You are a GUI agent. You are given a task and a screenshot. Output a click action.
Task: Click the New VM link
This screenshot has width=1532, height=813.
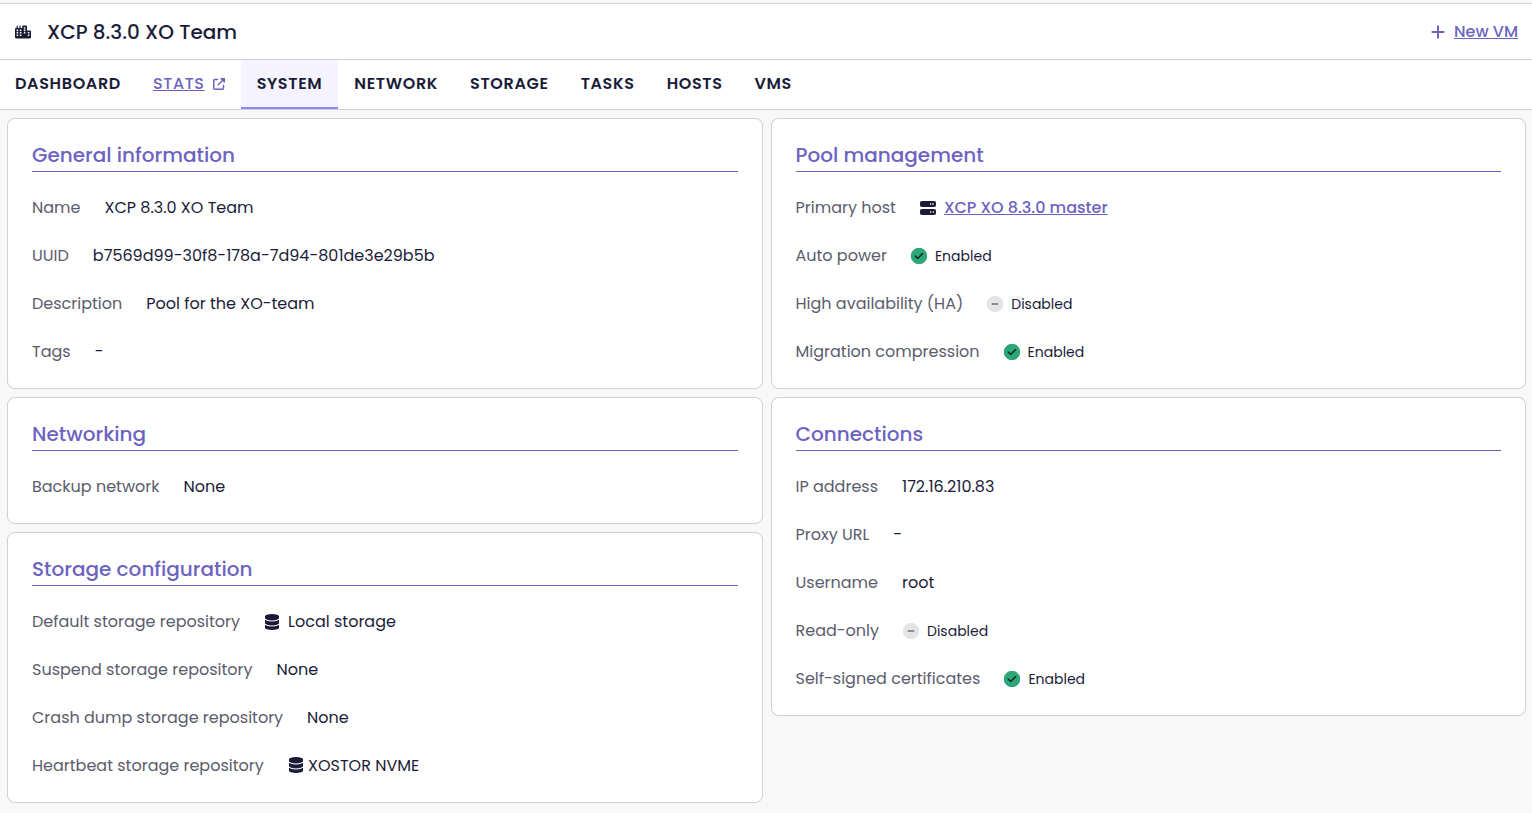coord(1485,32)
